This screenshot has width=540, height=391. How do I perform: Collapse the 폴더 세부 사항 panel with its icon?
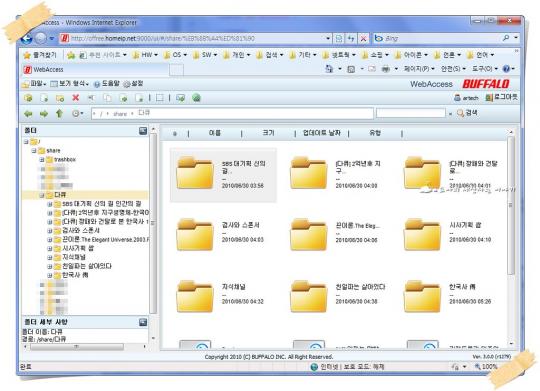tap(143, 322)
